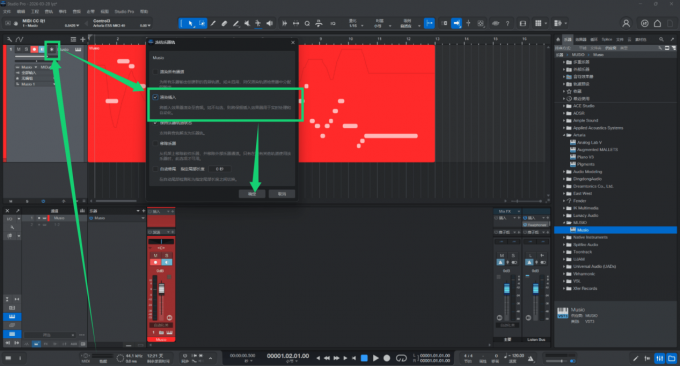Click the Record button in transport
Viewport: 680px width, 366px height.
(x=387, y=358)
